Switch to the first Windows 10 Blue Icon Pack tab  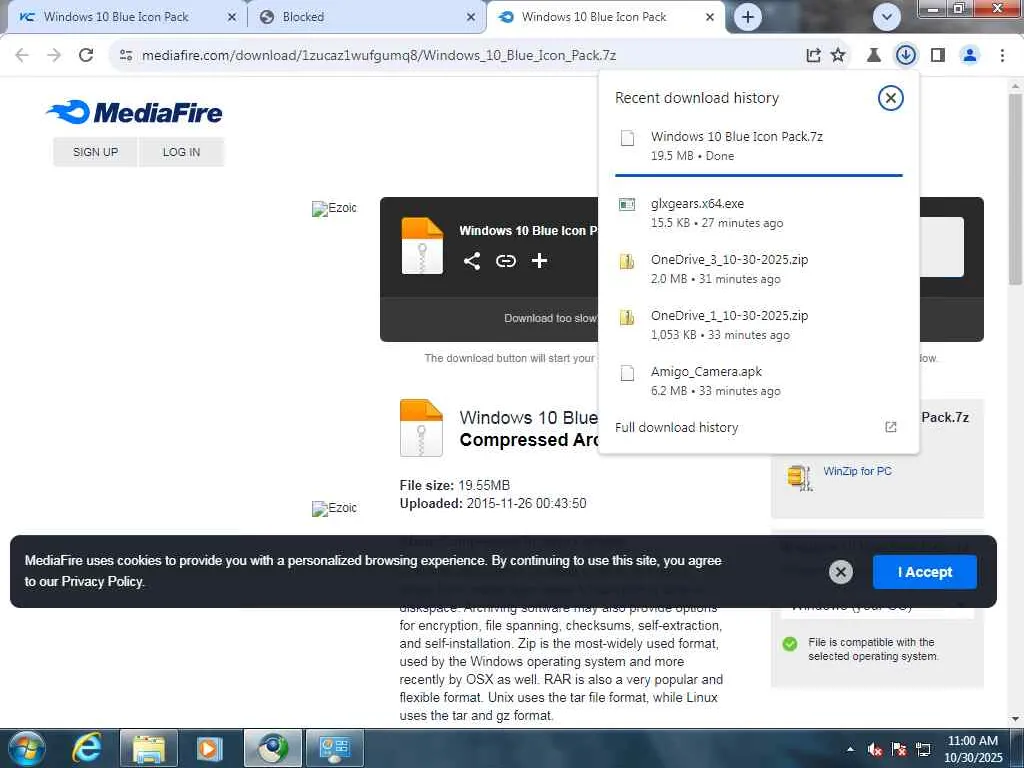116,17
